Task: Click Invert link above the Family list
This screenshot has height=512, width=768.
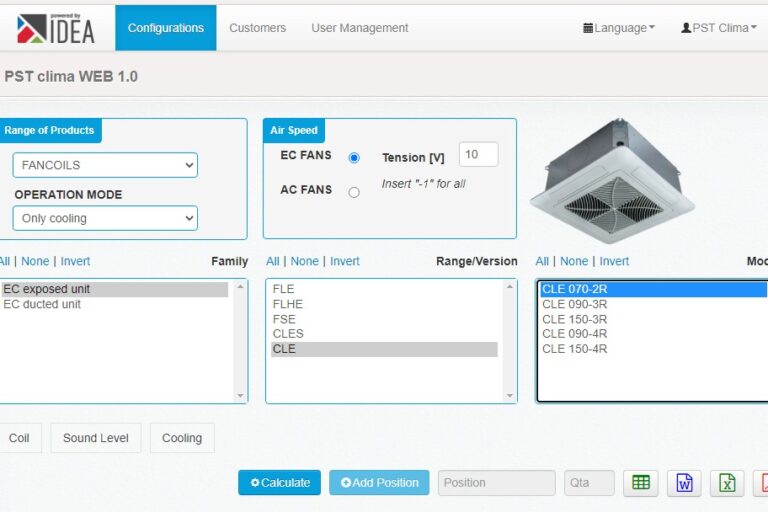Action: tap(75, 261)
